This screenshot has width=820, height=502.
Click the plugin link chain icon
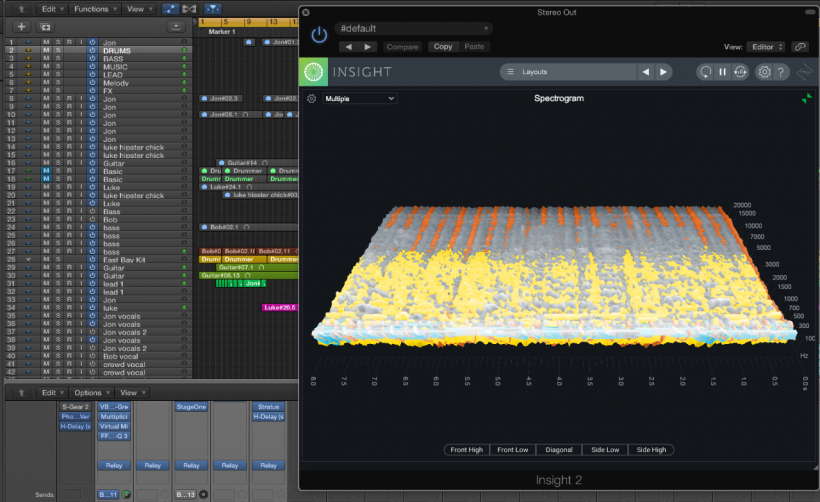pos(799,47)
